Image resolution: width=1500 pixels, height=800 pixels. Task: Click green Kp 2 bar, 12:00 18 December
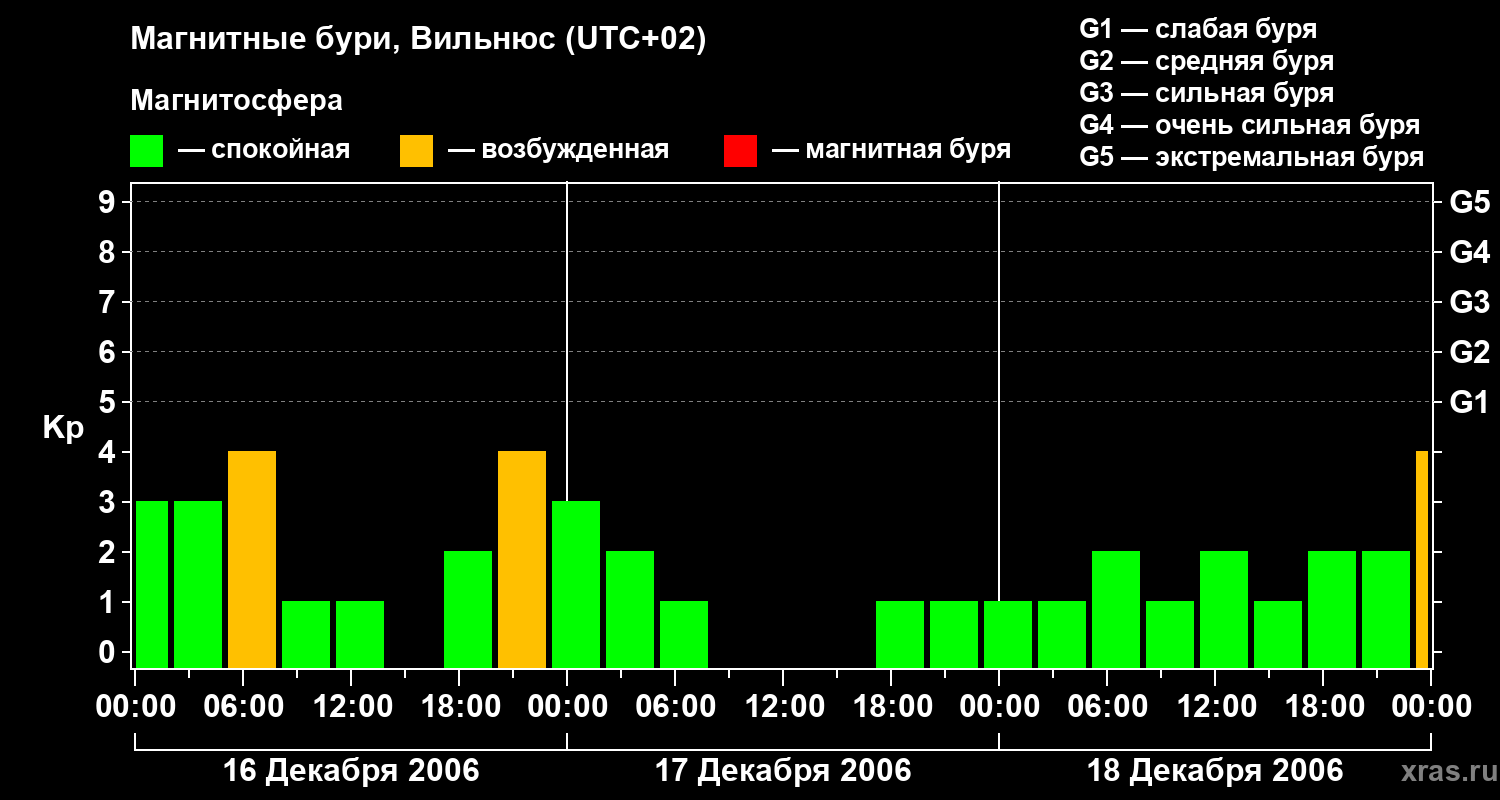(1224, 610)
